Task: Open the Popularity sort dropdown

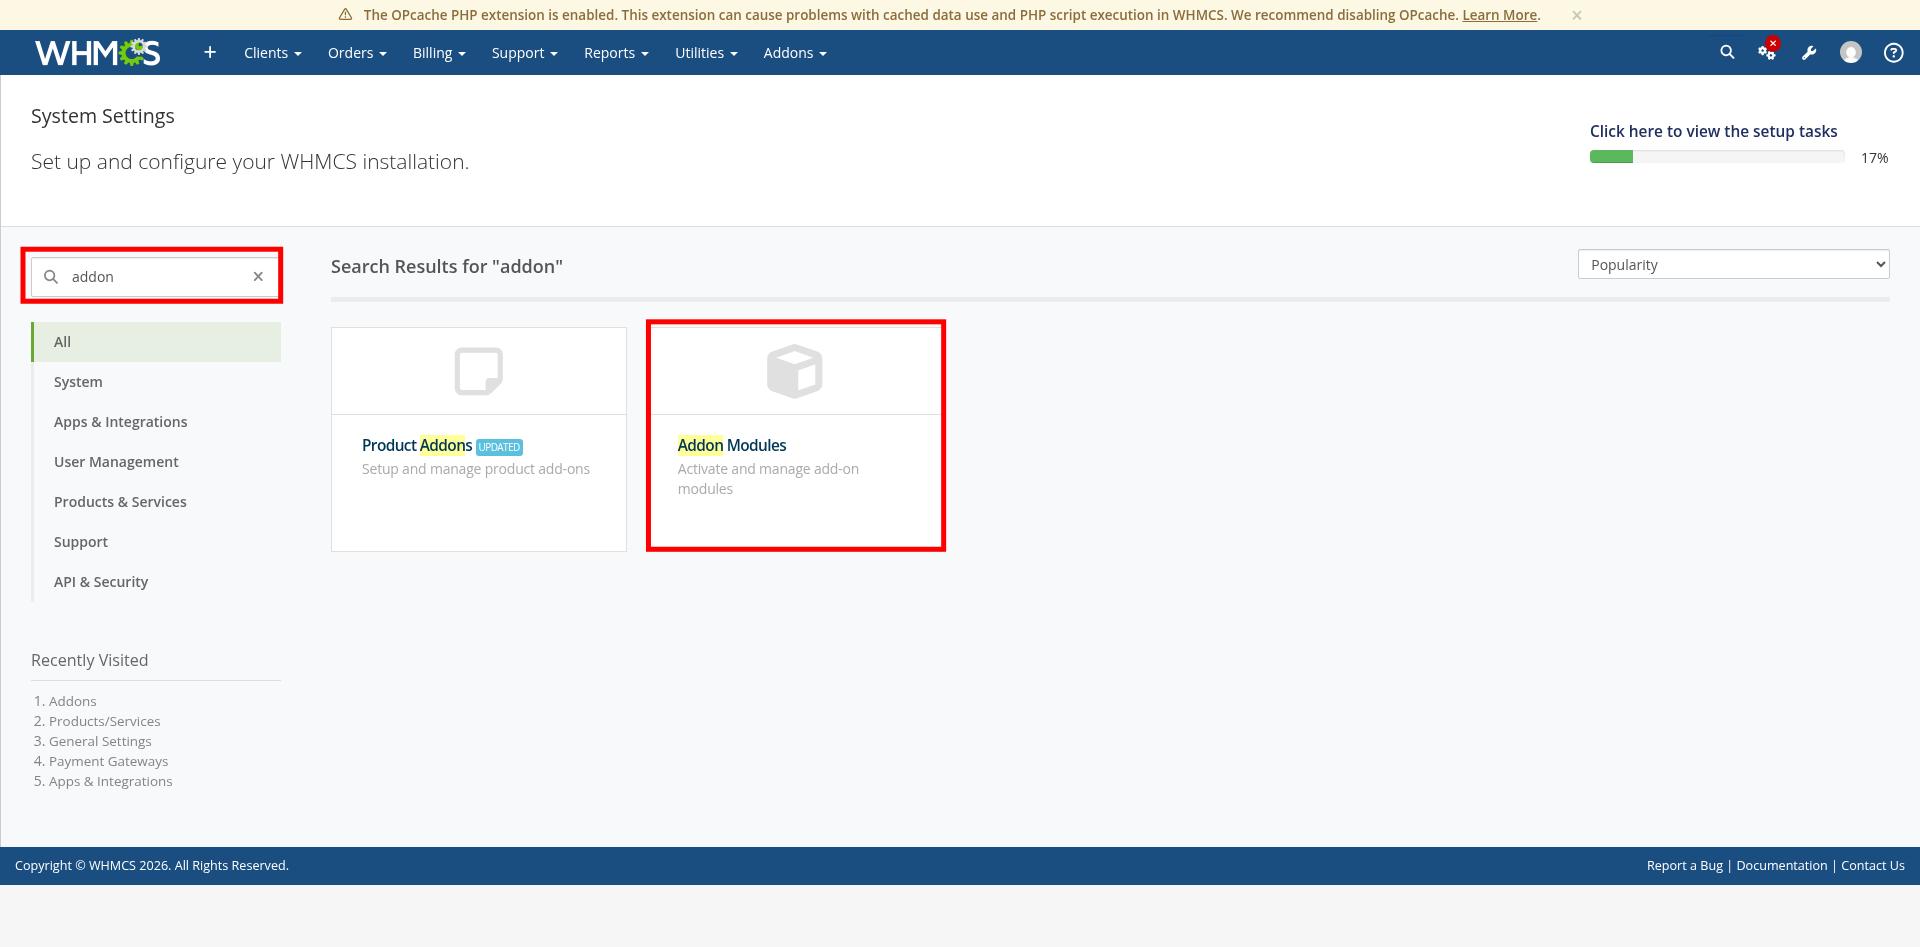Action: (1733, 265)
